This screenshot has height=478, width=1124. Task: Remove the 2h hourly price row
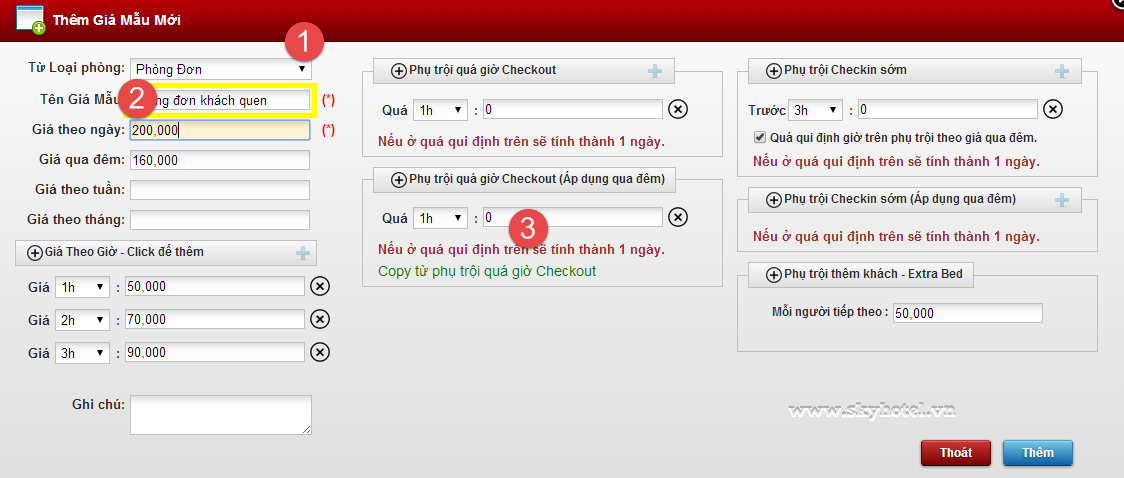coord(319,319)
